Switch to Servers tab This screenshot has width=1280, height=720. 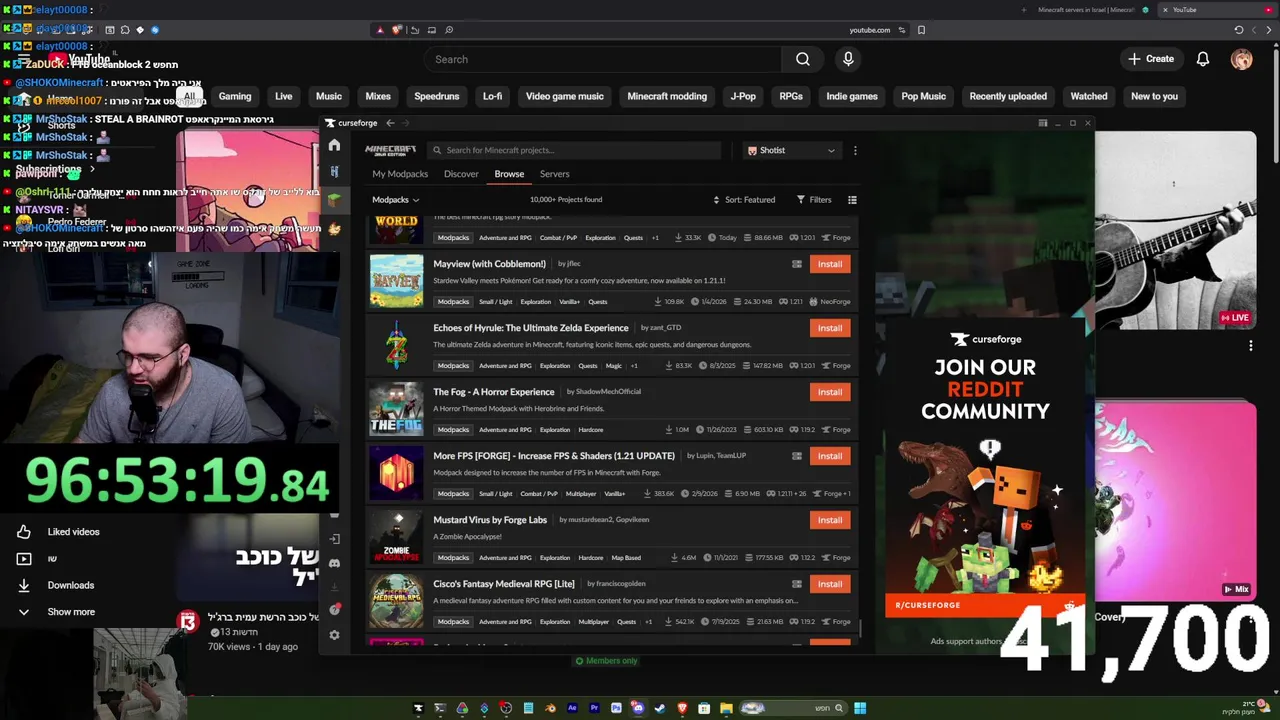[x=554, y=174]
